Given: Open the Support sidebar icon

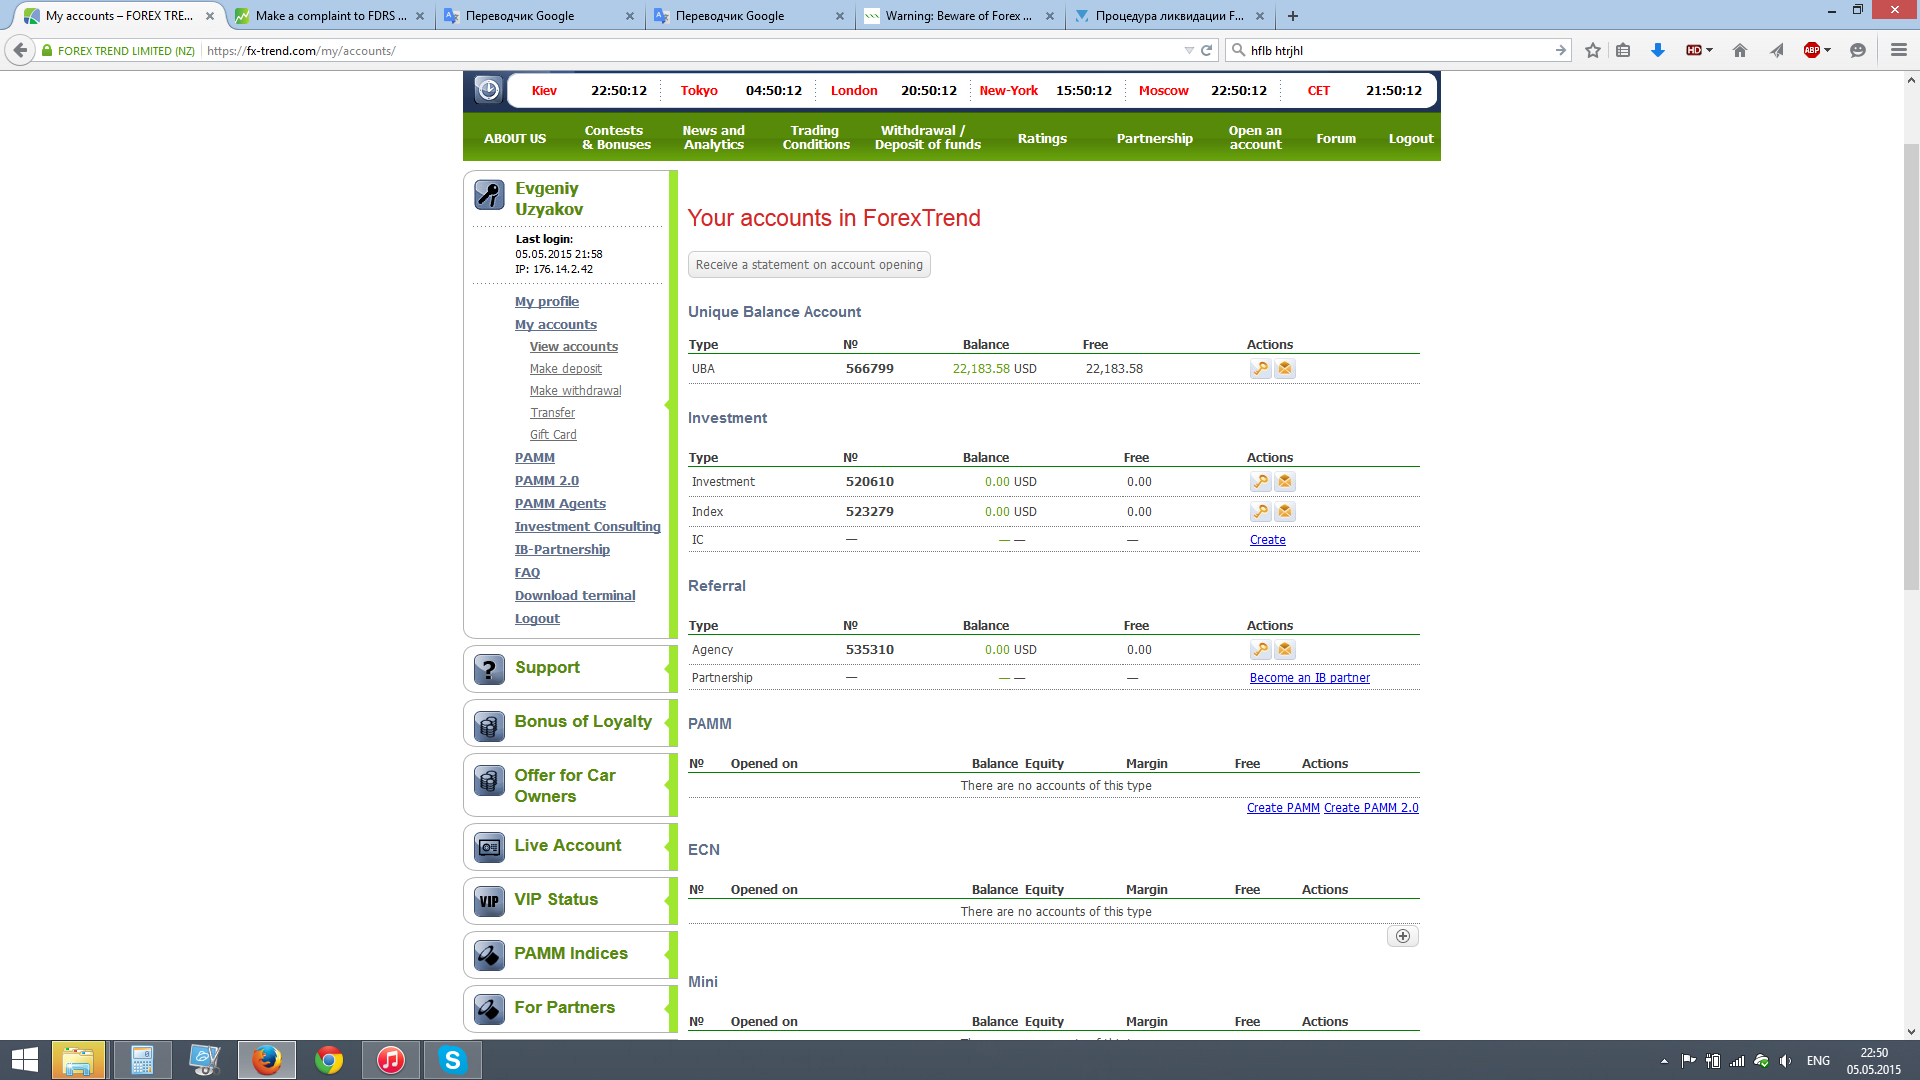Looking at the screenshot, I should (489, 669).
